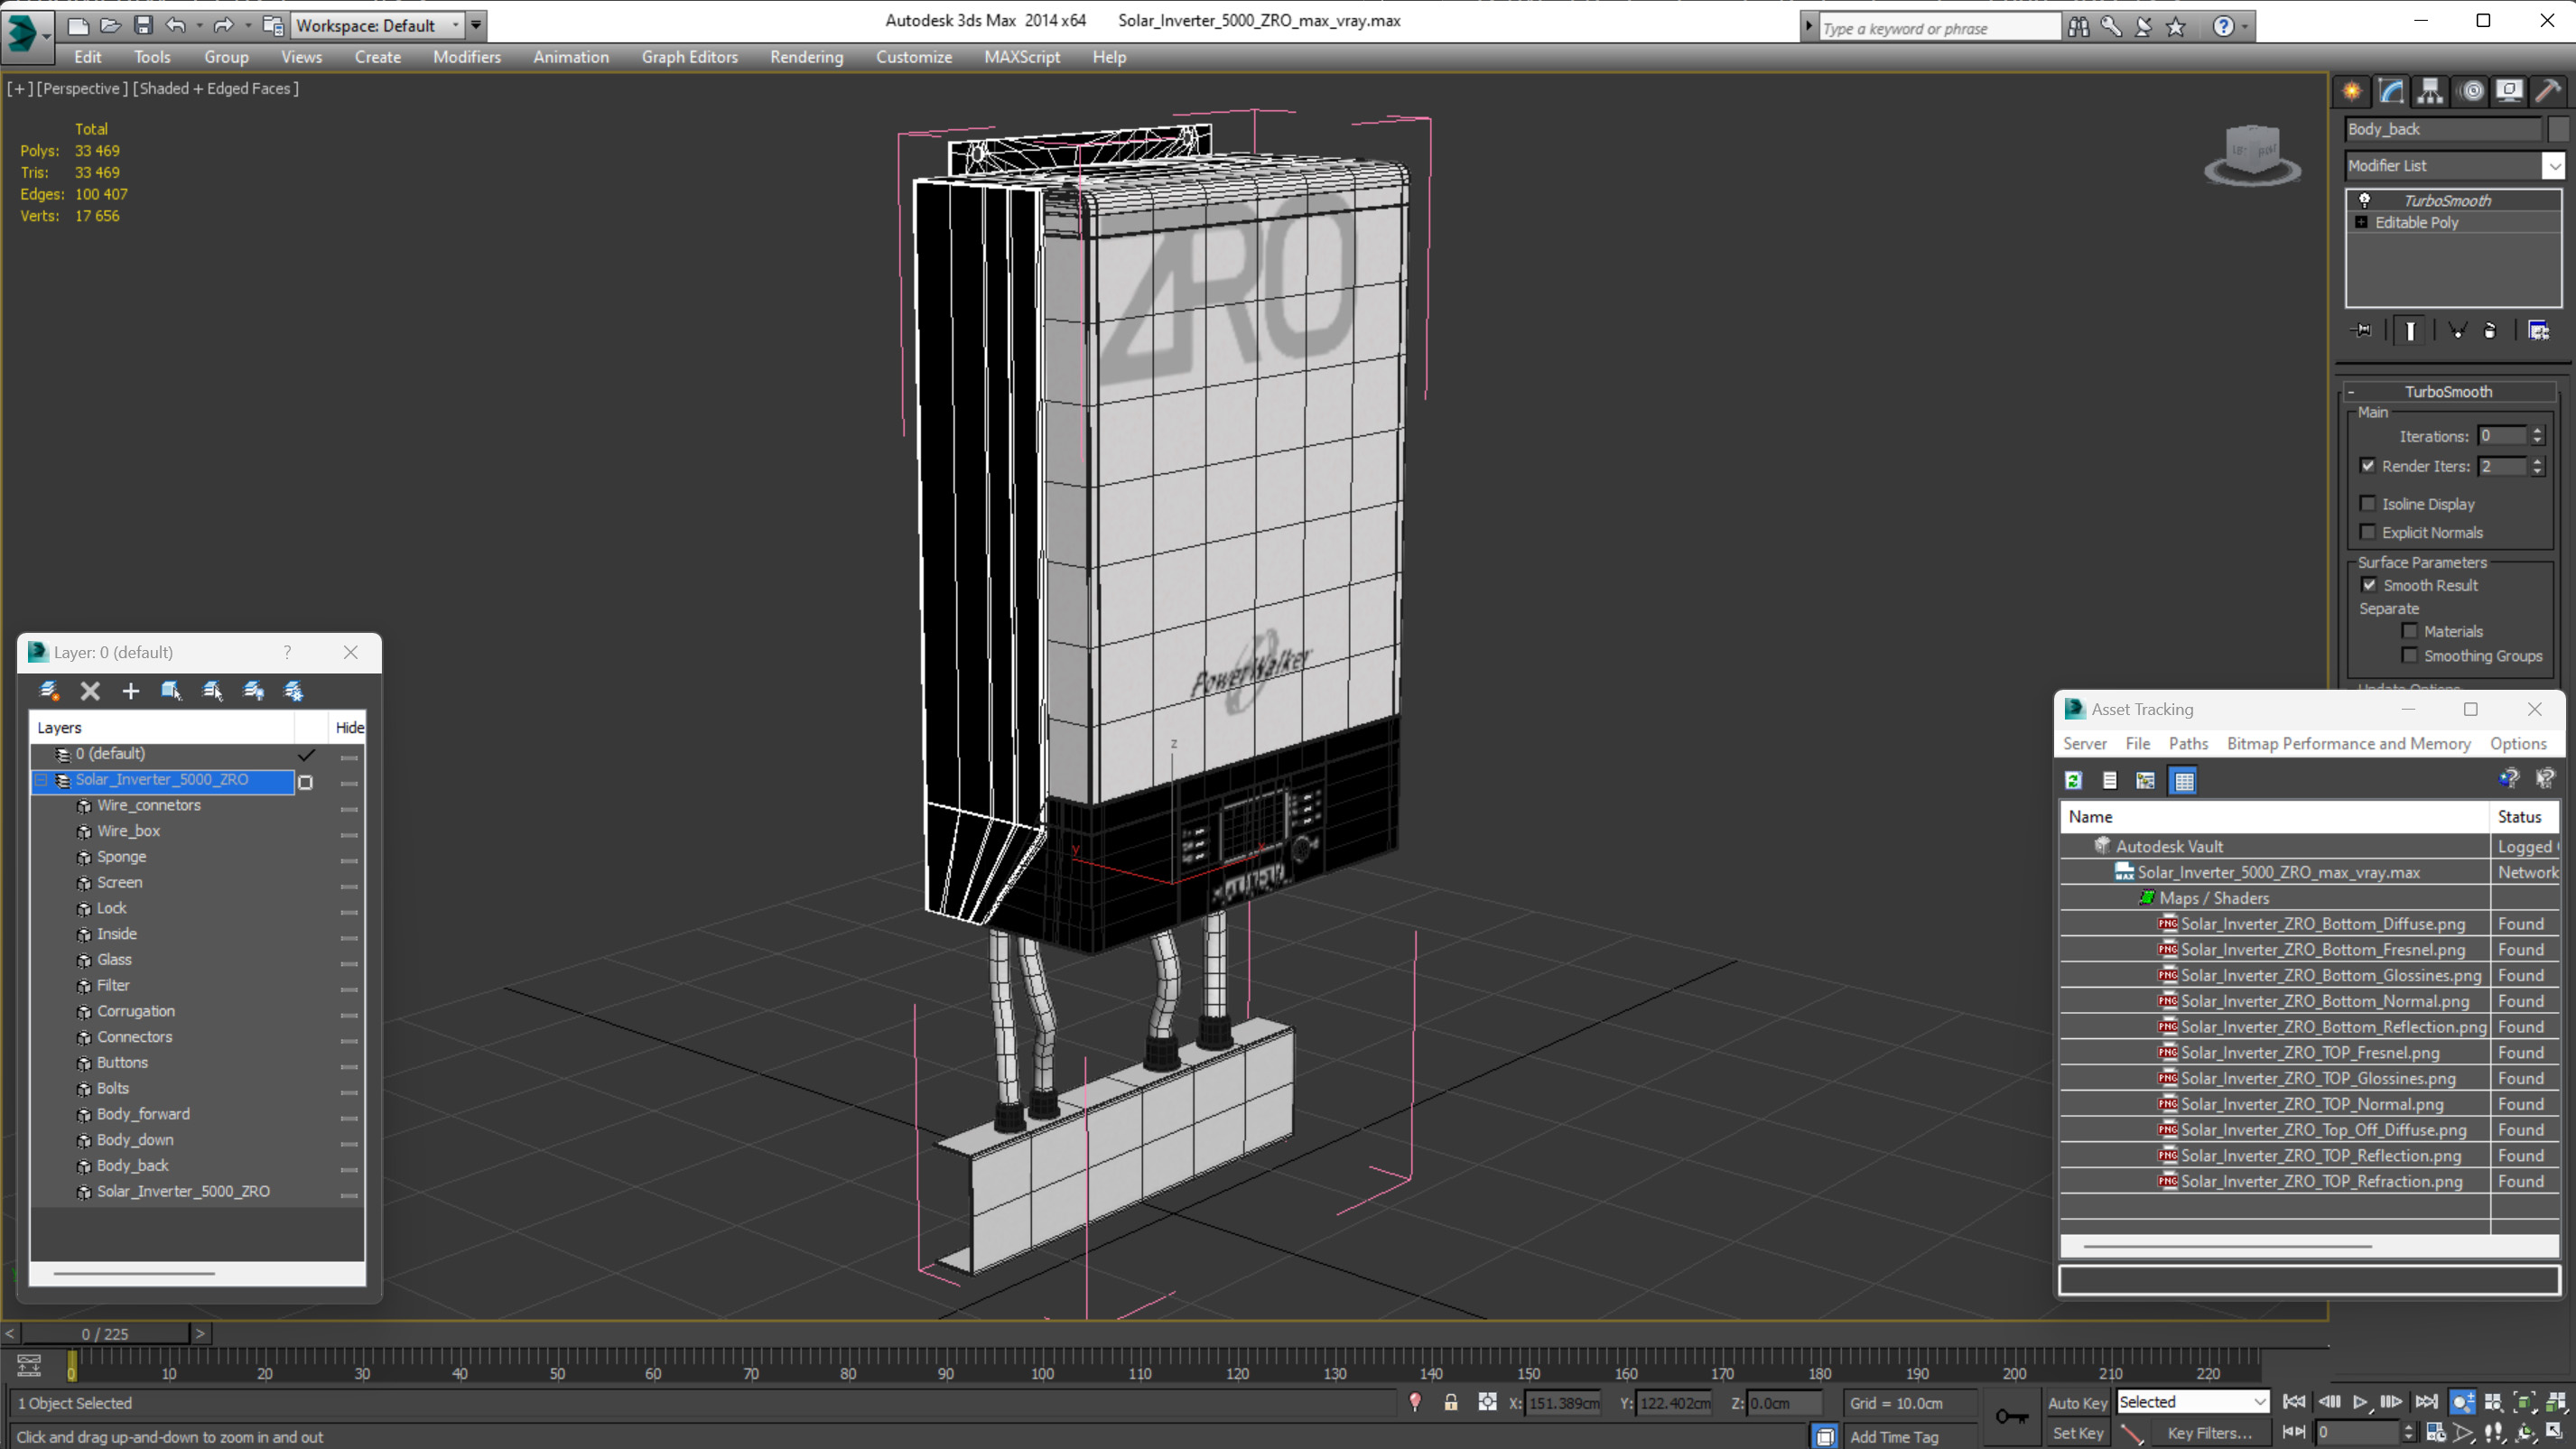The width and height of the screenshot is (2576, 1449).
Task: Toggle Render Iters checkbox
Action: point(2367,466)
